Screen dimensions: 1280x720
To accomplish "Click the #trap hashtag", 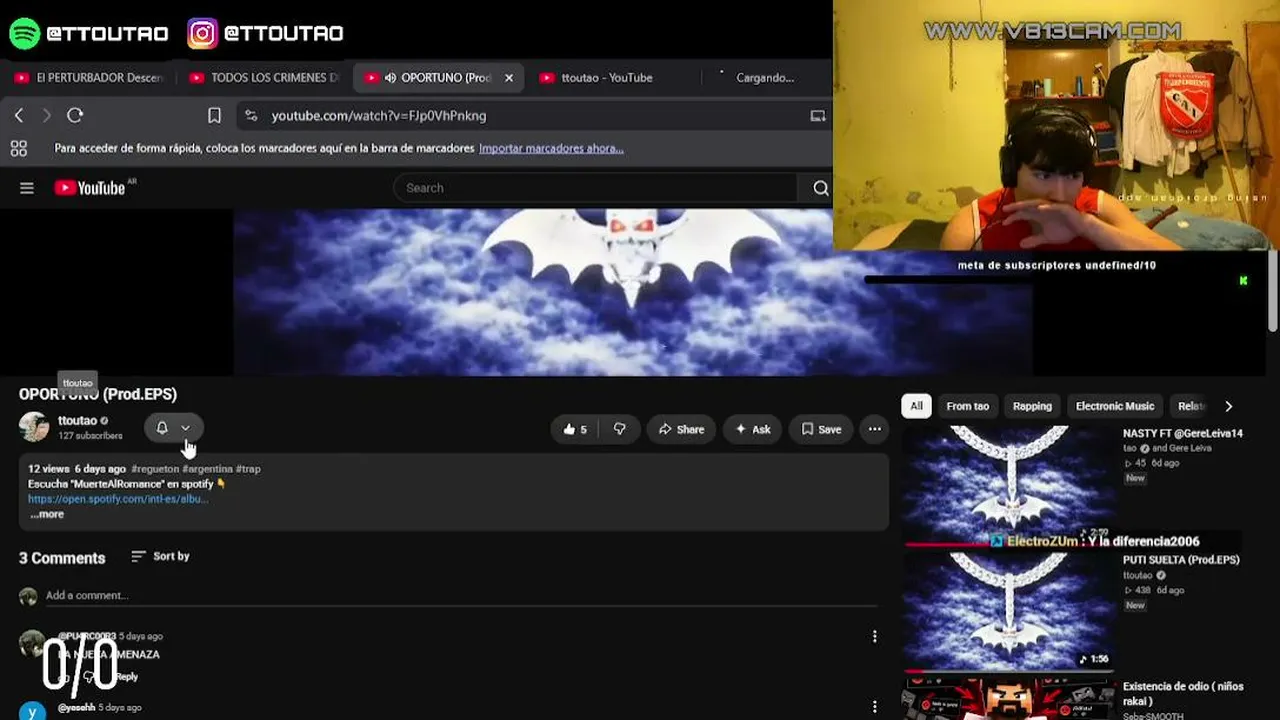I will pyautogui.click(x=248, y=469).
